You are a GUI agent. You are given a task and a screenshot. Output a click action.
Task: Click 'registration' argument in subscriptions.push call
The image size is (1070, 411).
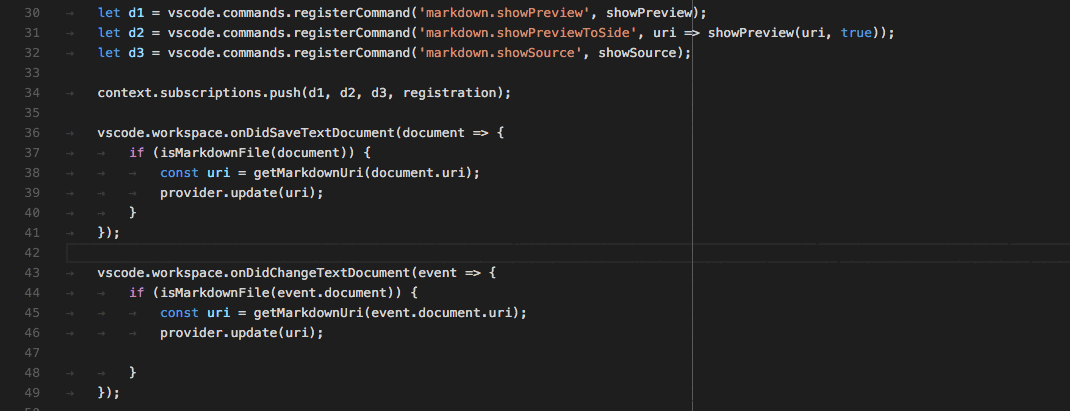[460, 93]
